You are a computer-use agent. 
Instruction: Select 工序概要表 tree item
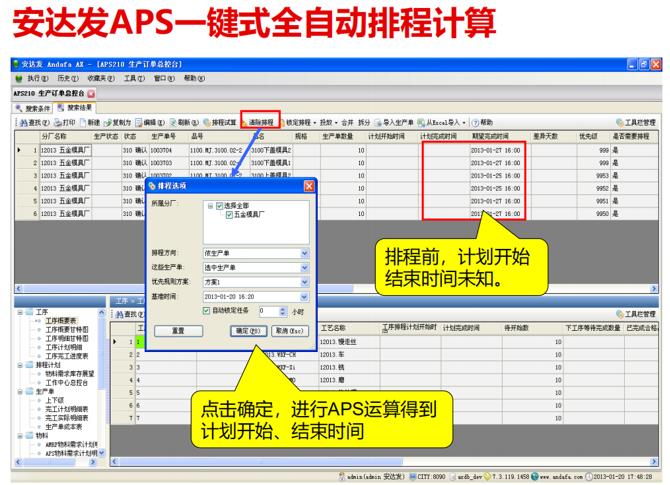coord(61,321)
